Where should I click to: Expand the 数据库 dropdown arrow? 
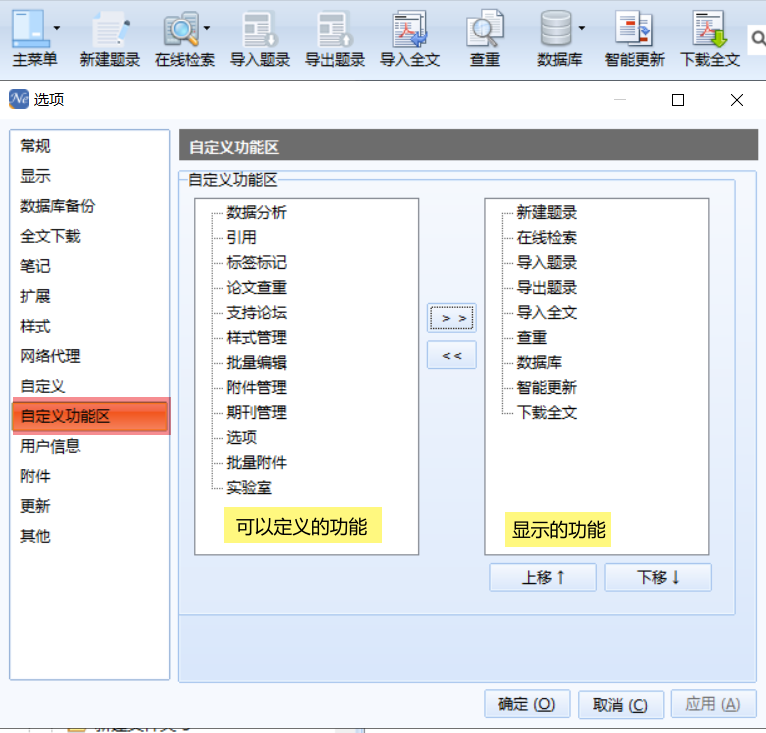coord(581,28)
